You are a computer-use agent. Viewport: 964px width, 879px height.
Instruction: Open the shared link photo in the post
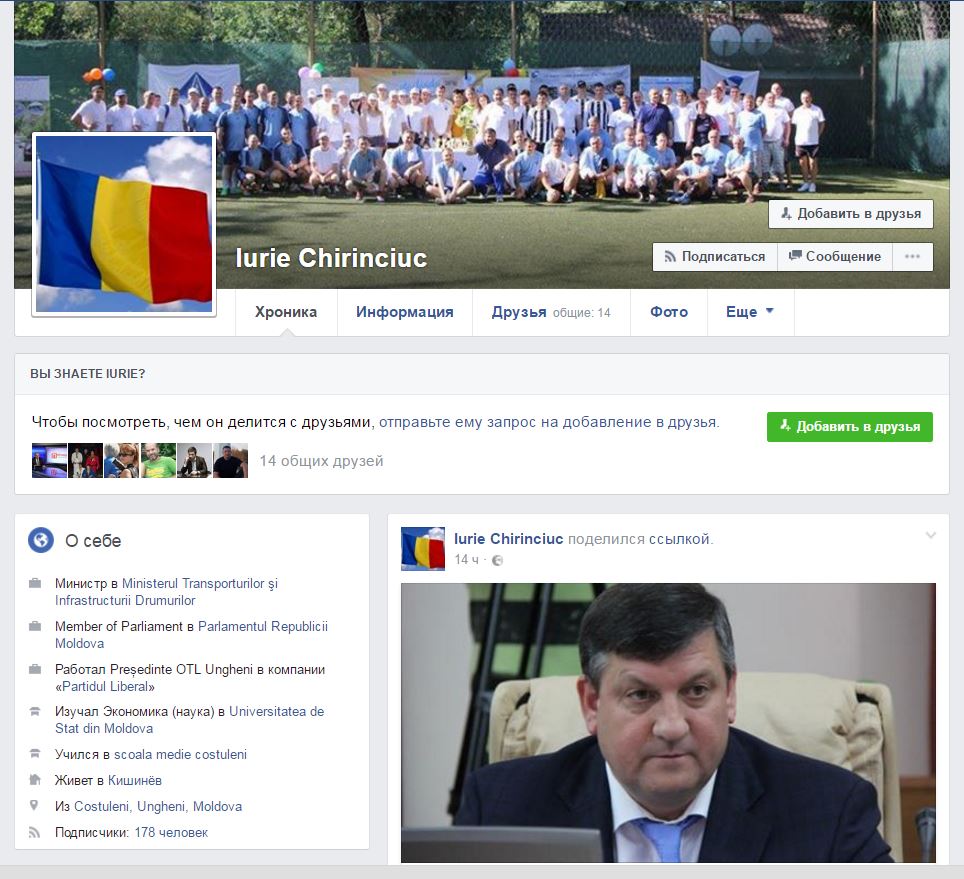point(668,722)
